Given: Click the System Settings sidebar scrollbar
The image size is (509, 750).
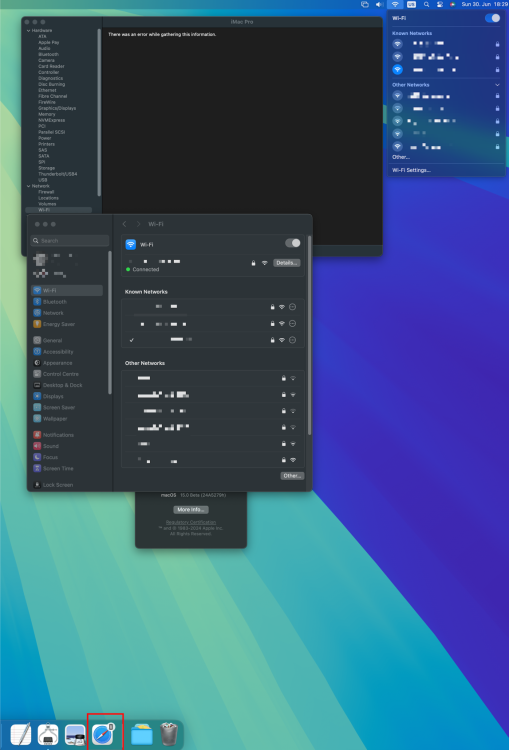Looking at the screenshot, I should pos(110,323).
